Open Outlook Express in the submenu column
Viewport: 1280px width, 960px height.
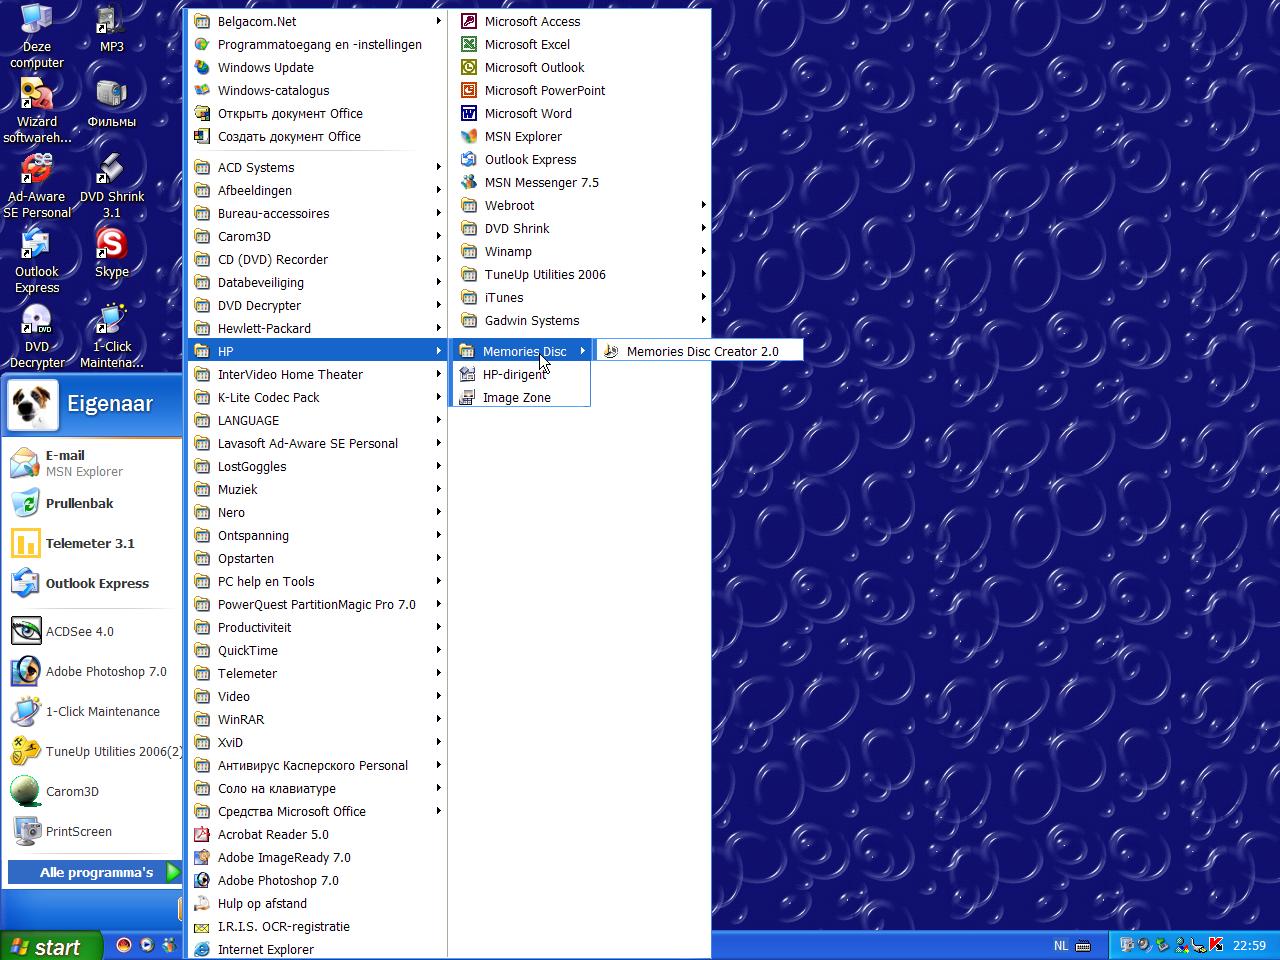click(580, 159)
